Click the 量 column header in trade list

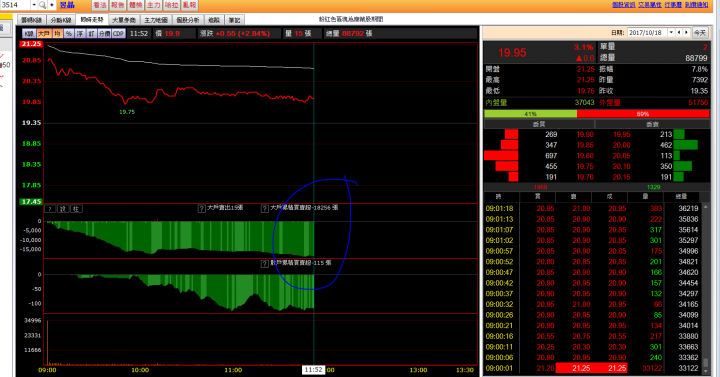(x=645, y=197)
